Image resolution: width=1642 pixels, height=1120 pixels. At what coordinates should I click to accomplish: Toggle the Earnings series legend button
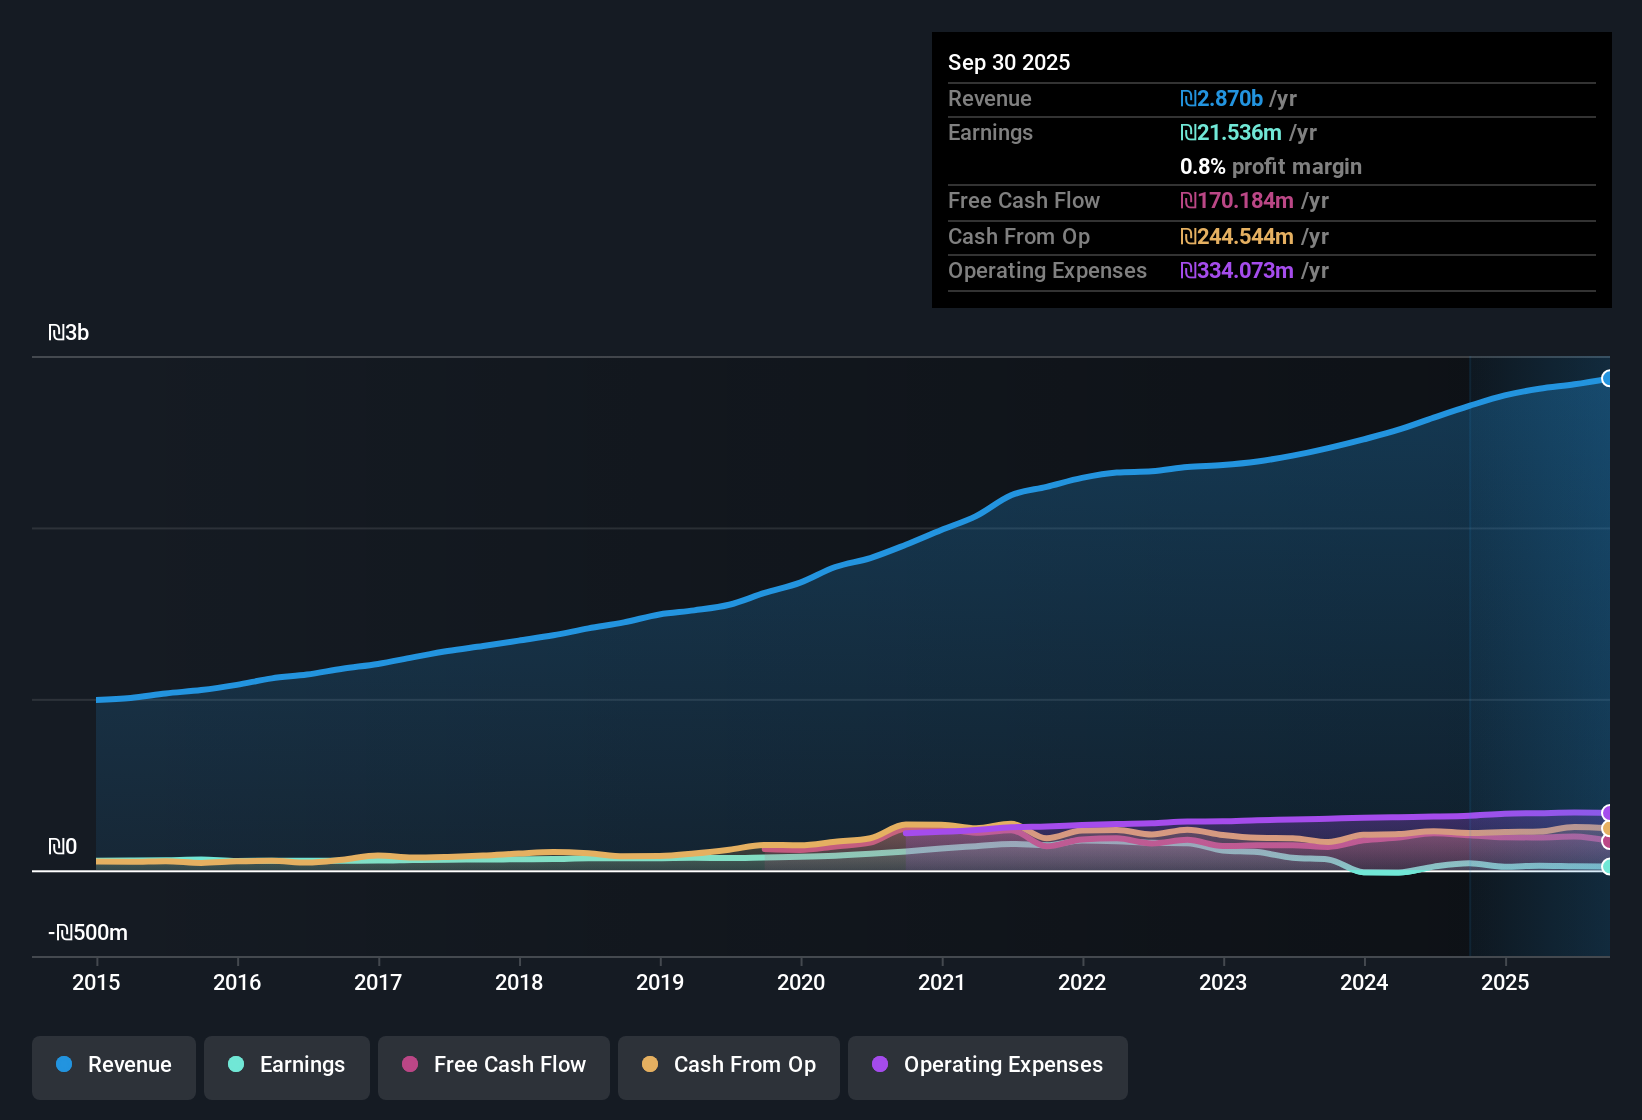(x=287, y=1067)
